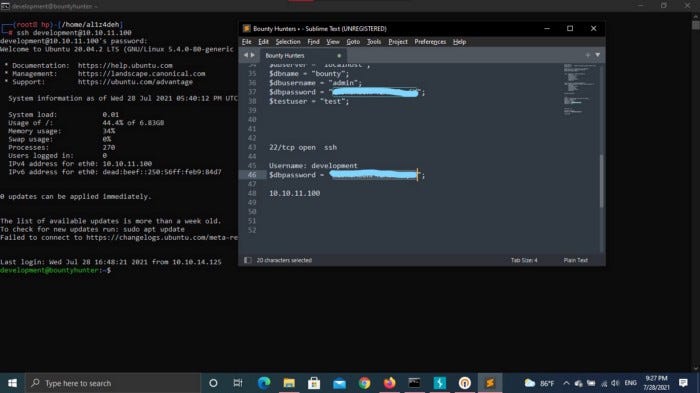
Task: Open the weather widget showing 86°F
Action: 539,383
